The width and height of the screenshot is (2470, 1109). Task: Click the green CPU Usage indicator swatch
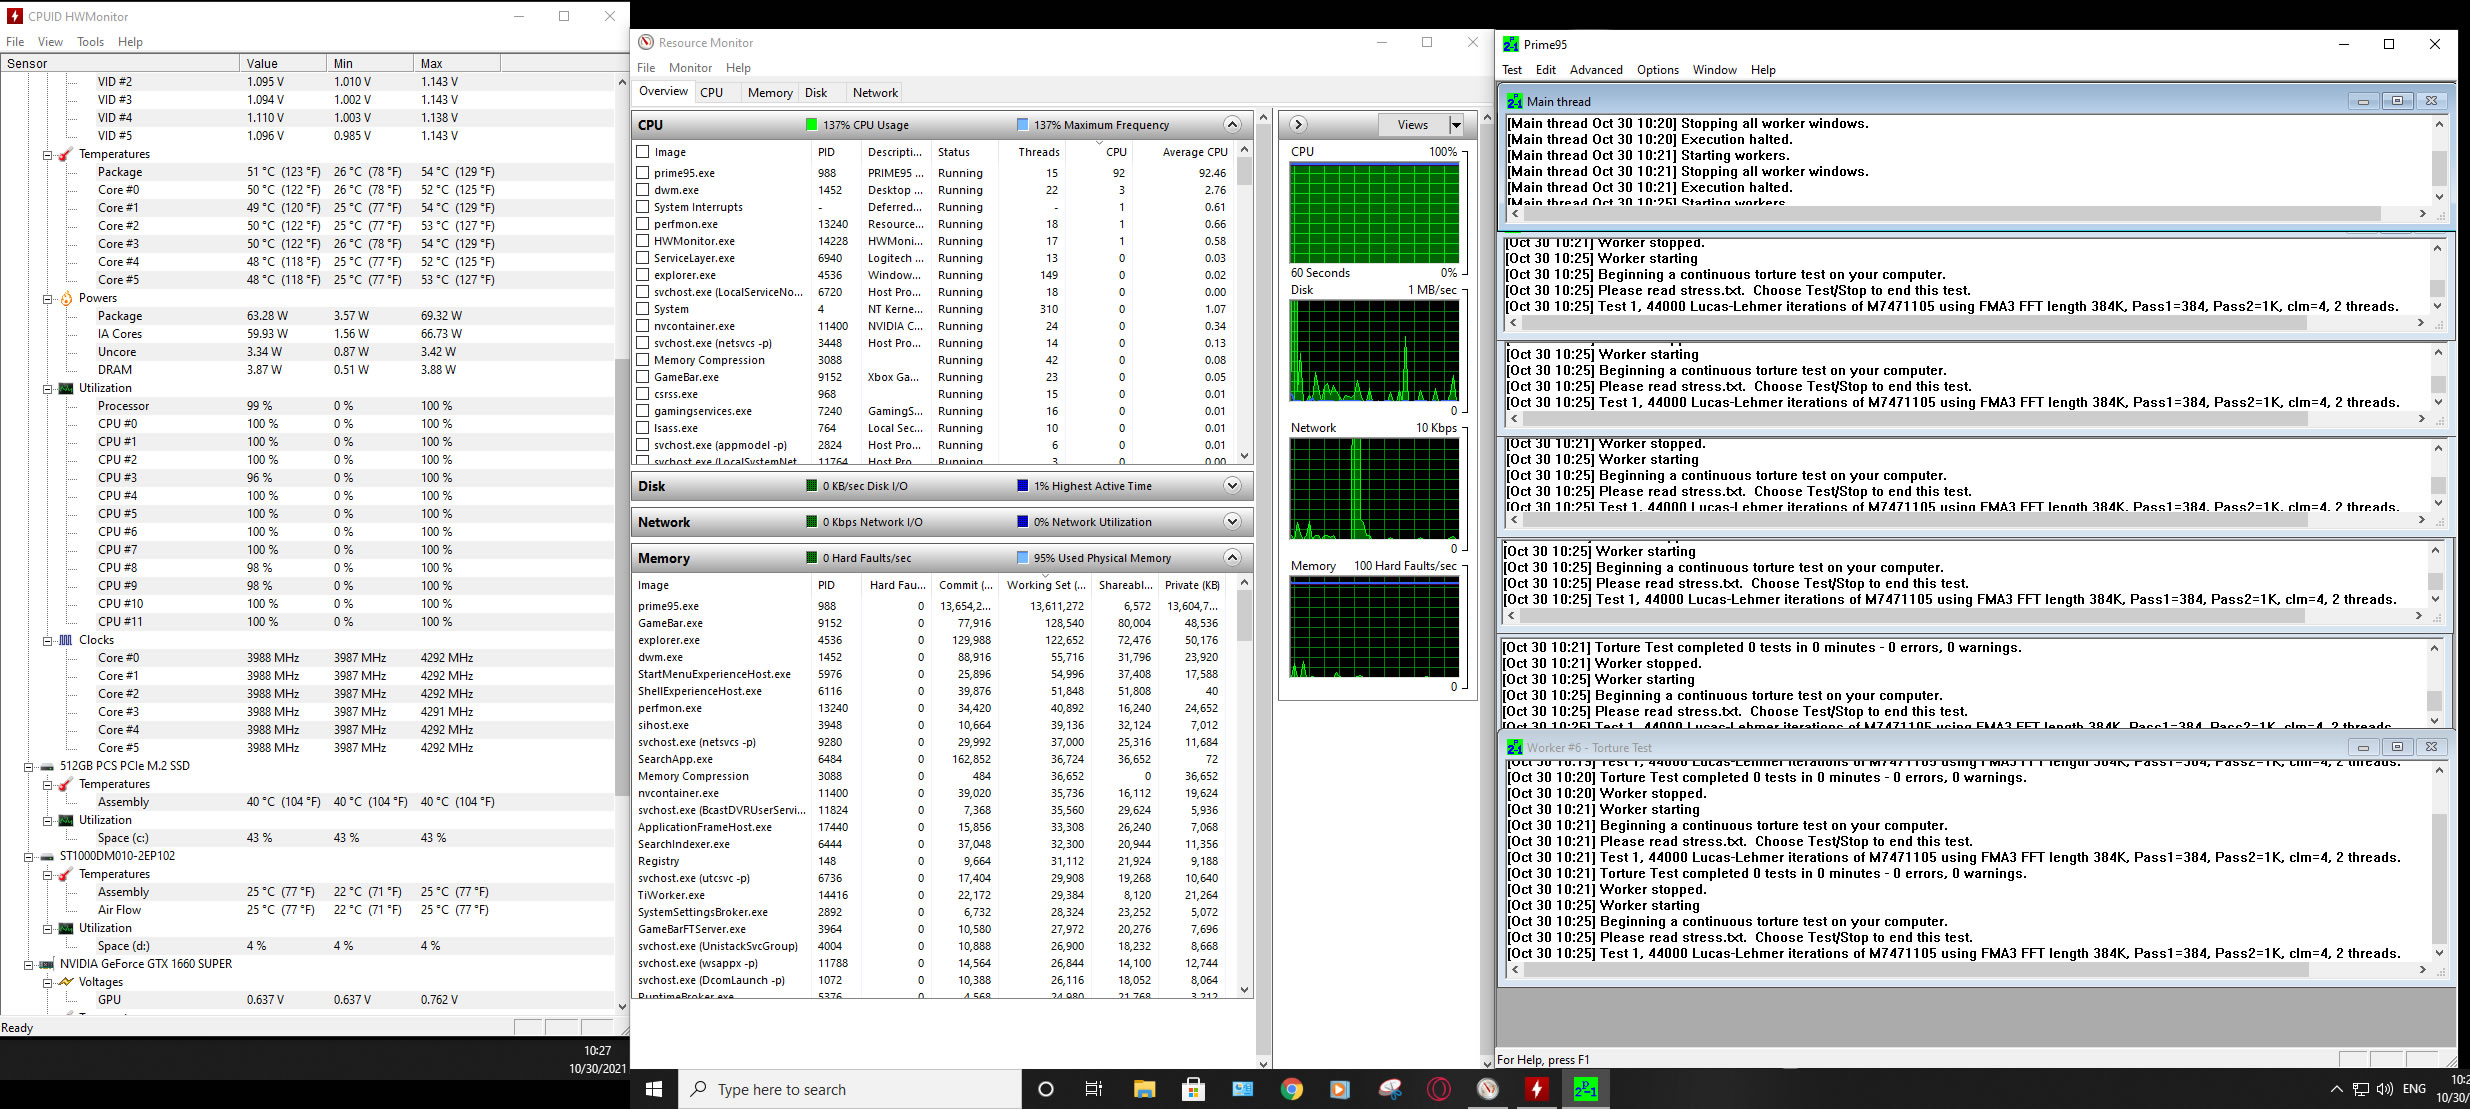812,125
